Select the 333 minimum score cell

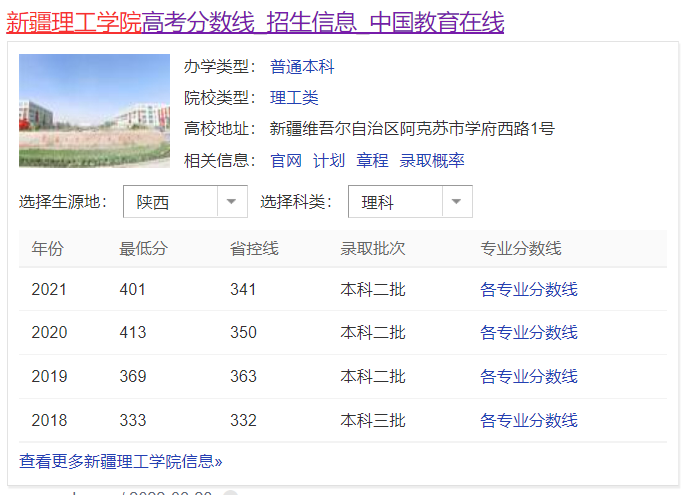[132, 420]
